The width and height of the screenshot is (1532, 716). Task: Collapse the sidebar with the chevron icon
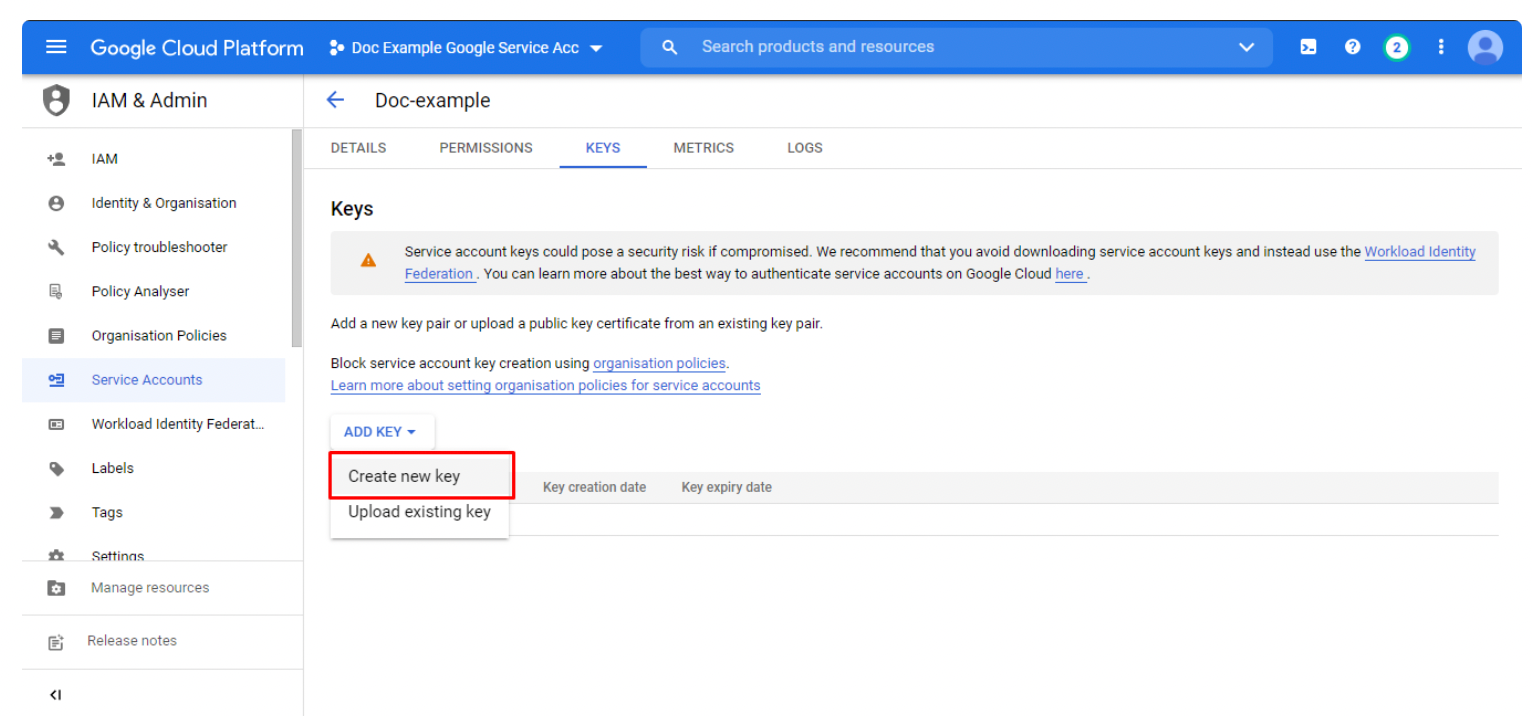coord(56,695)
